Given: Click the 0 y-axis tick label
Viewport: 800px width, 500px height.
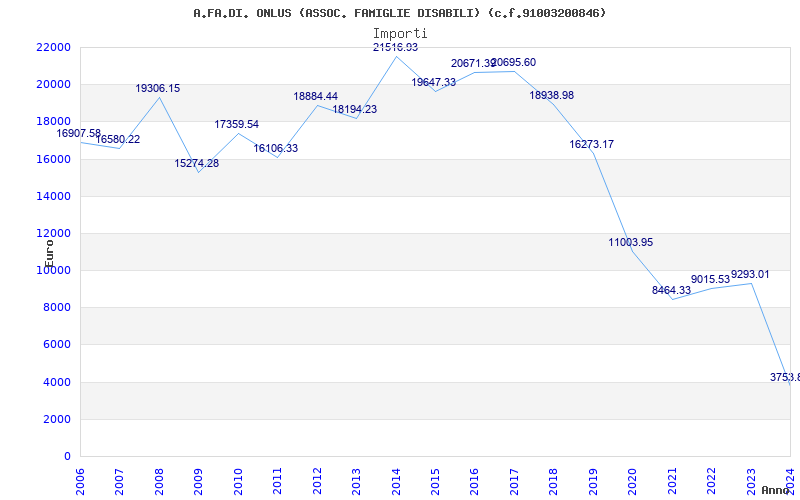Looking at the screenshot, I should pos(67,457).
